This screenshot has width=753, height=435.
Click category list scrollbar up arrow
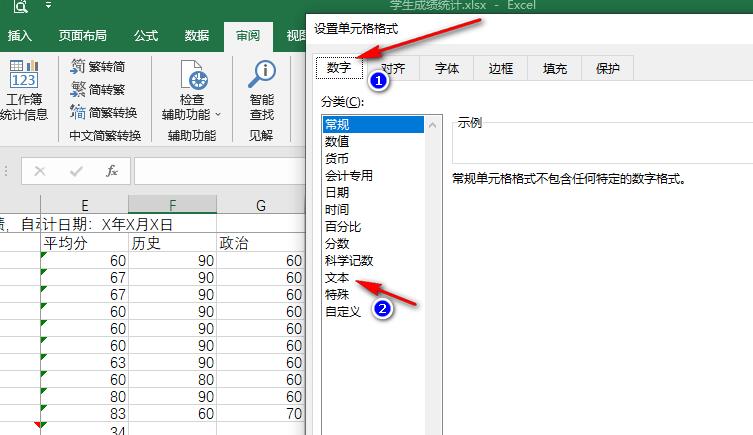pyautogui.click(x=433, y=125)
